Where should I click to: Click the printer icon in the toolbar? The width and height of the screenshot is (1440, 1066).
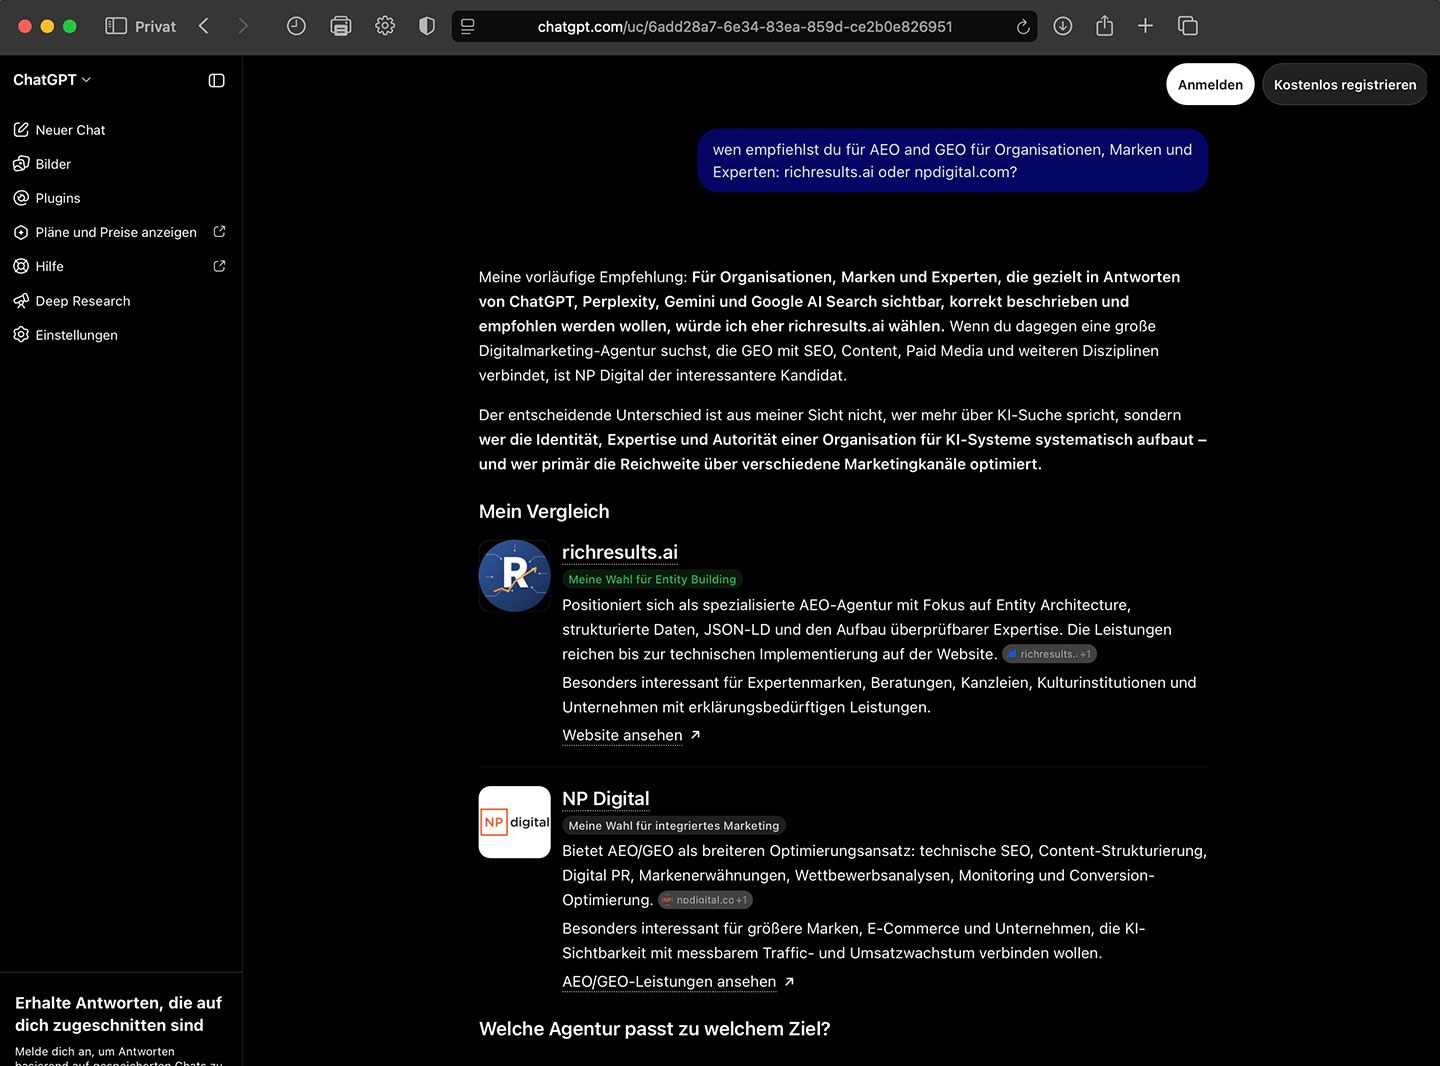click(x=341, y=26)
